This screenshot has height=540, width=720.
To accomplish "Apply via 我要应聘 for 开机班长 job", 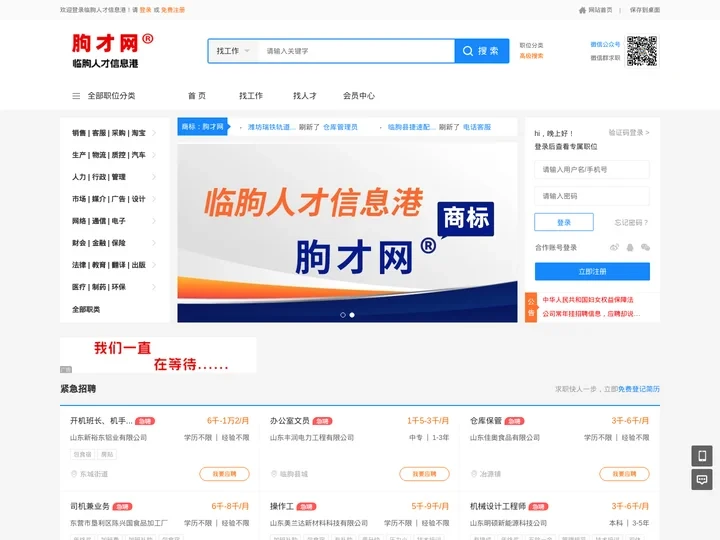I will [x=224, y=474].
